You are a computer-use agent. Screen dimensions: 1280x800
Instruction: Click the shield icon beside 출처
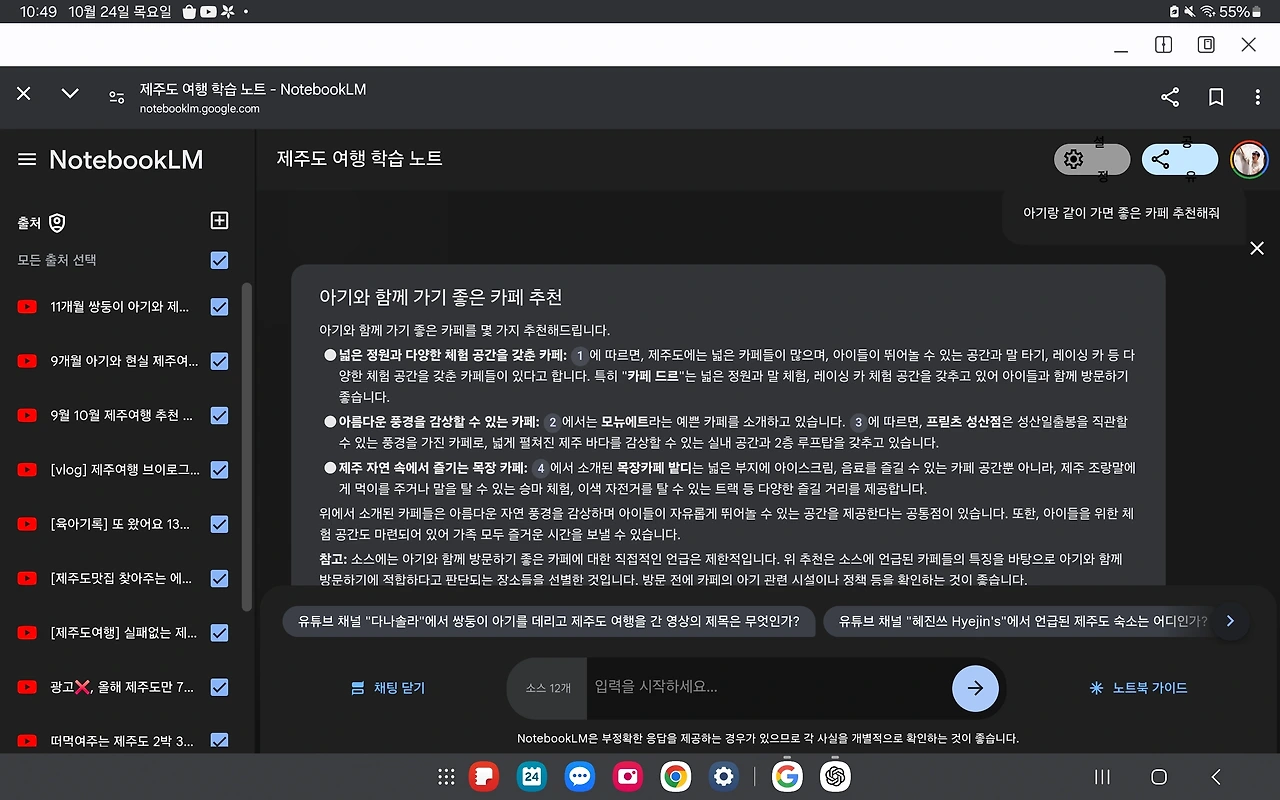coord(57,223)
